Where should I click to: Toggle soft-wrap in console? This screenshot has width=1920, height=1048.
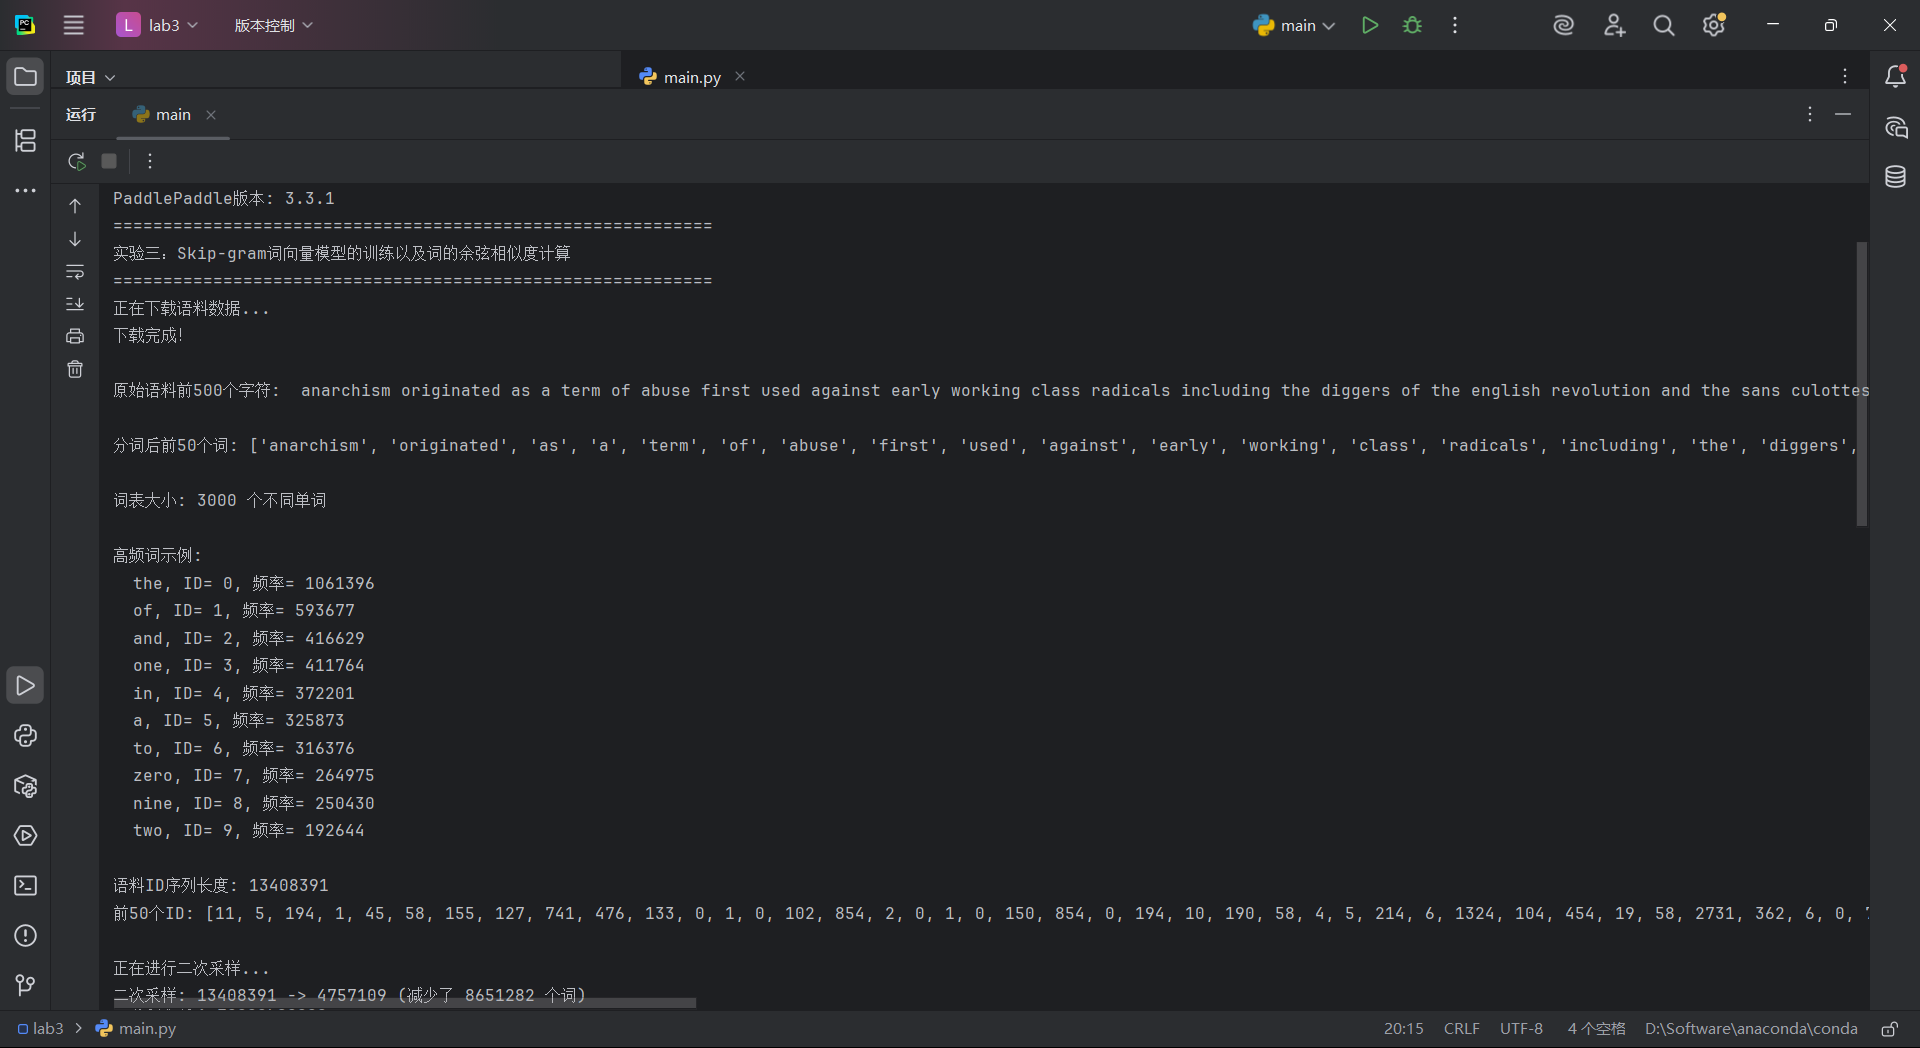[x=75, y=271]
